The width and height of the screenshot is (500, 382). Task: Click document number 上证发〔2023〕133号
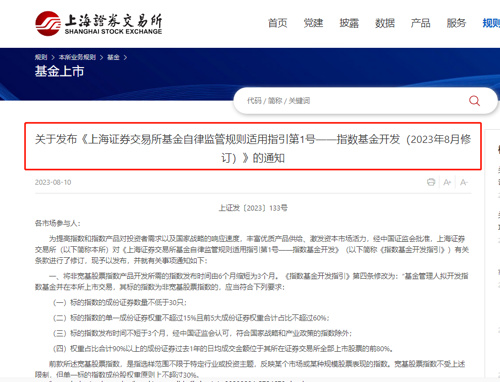pyautogui.click(x=253, y=208)
